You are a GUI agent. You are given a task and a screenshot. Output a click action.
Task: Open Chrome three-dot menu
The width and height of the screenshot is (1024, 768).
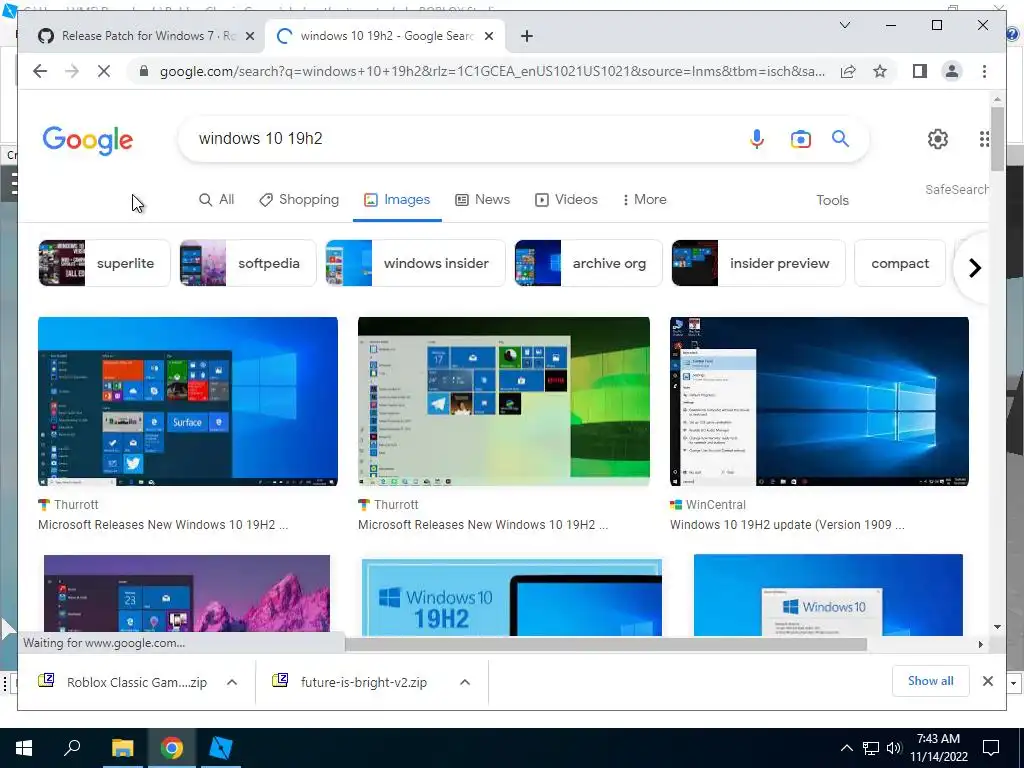[984, 71]
